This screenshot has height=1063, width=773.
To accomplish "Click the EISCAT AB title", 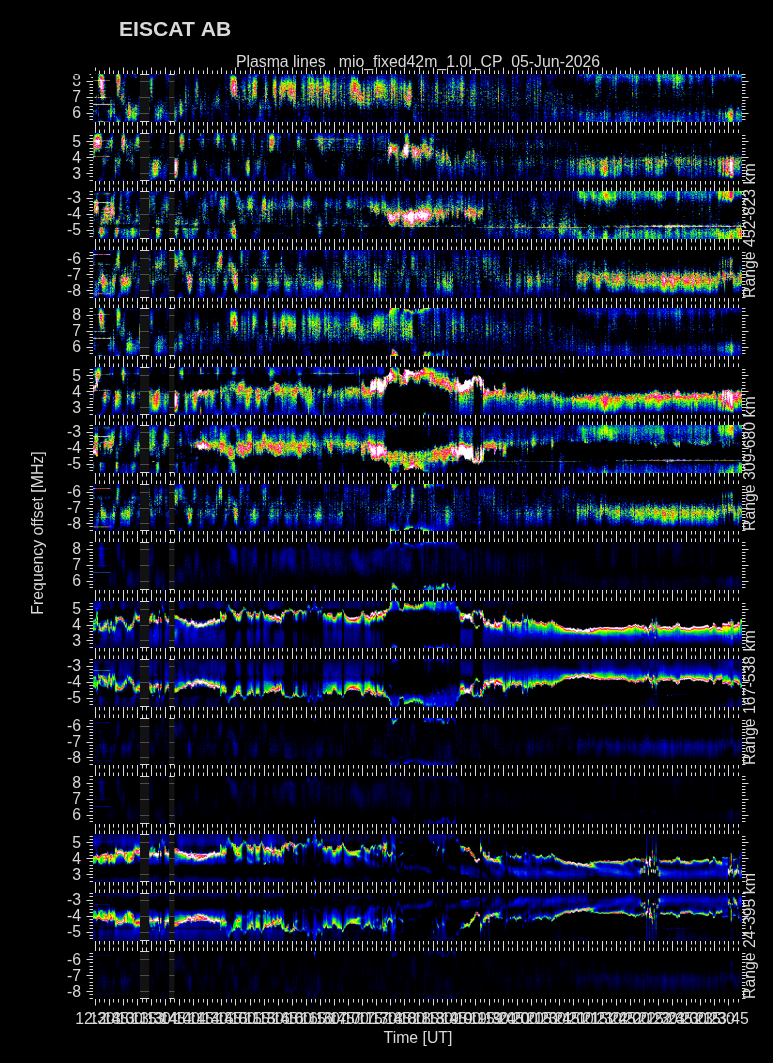I will [x=175, y=30].
